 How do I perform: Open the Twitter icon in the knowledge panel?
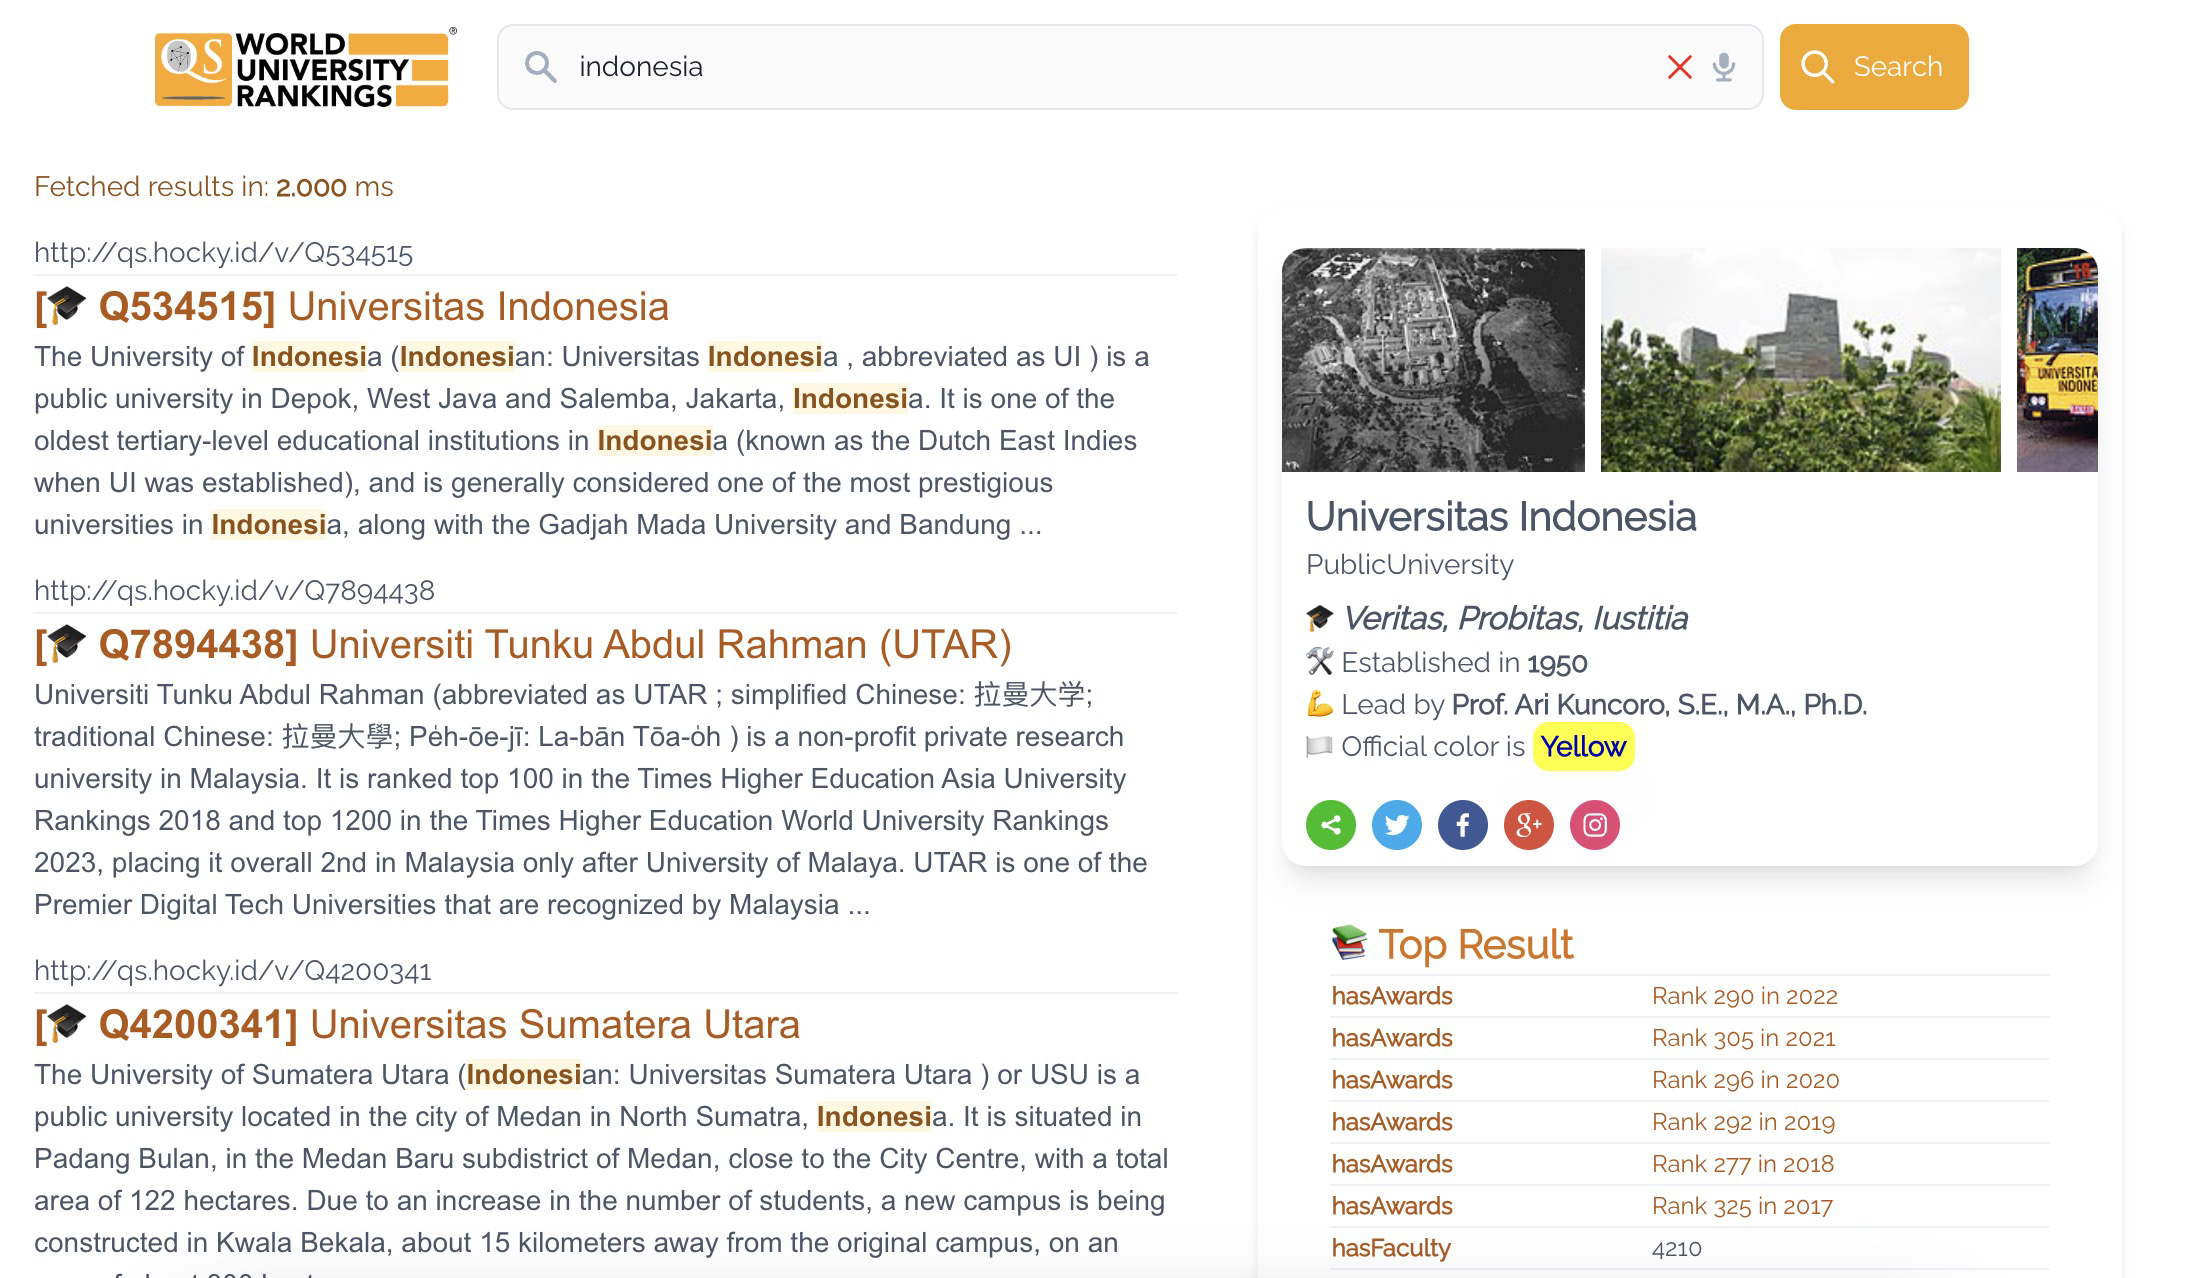pyautogui.click(x=1397, y=824)
